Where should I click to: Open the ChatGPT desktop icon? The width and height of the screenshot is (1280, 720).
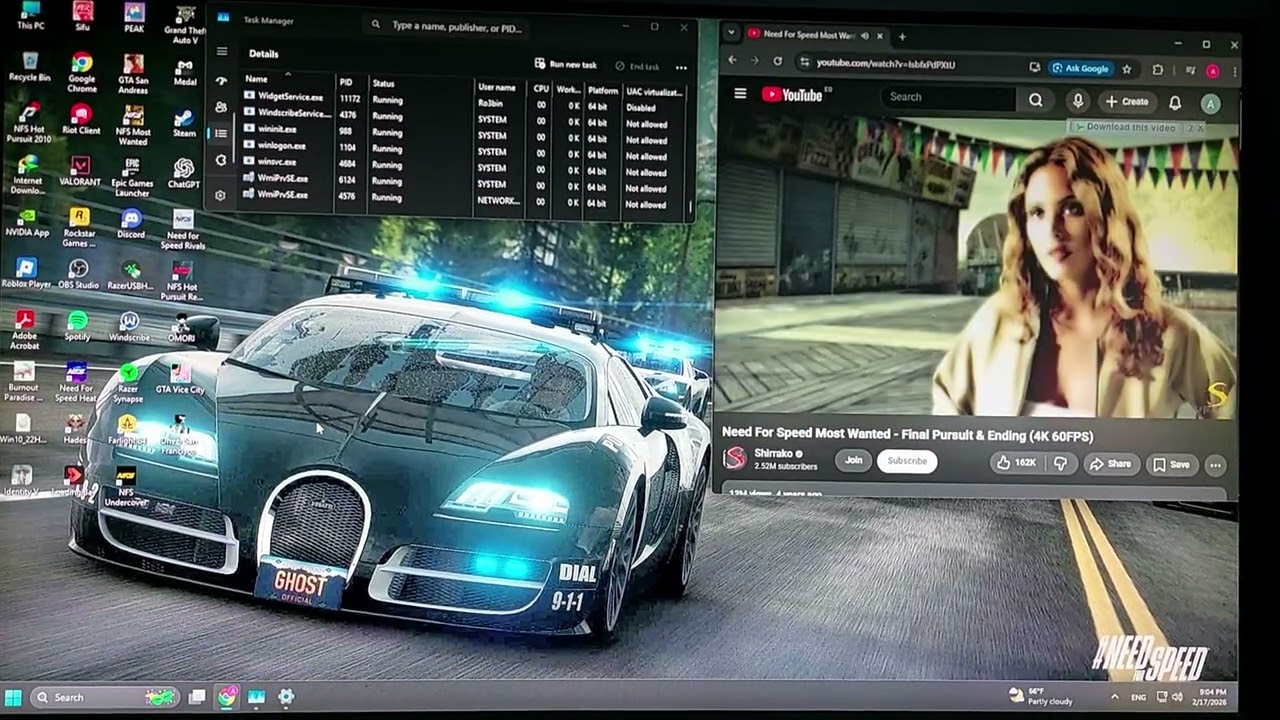[x=184, y=174]
